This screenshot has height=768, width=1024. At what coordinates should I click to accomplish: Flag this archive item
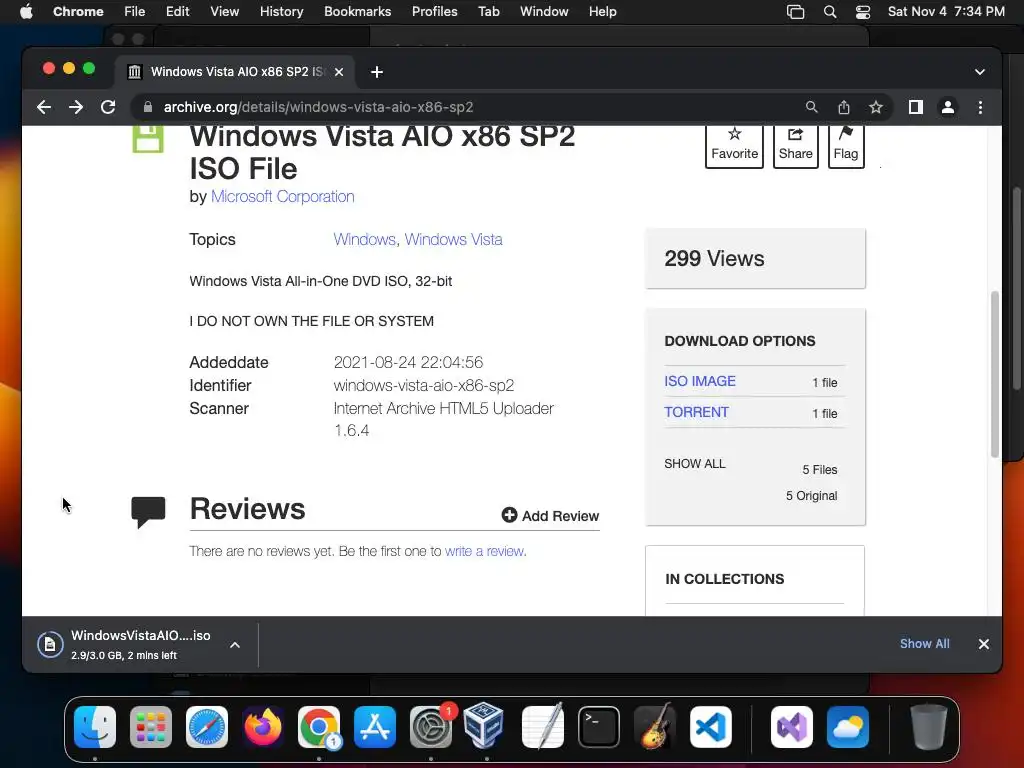846,145
